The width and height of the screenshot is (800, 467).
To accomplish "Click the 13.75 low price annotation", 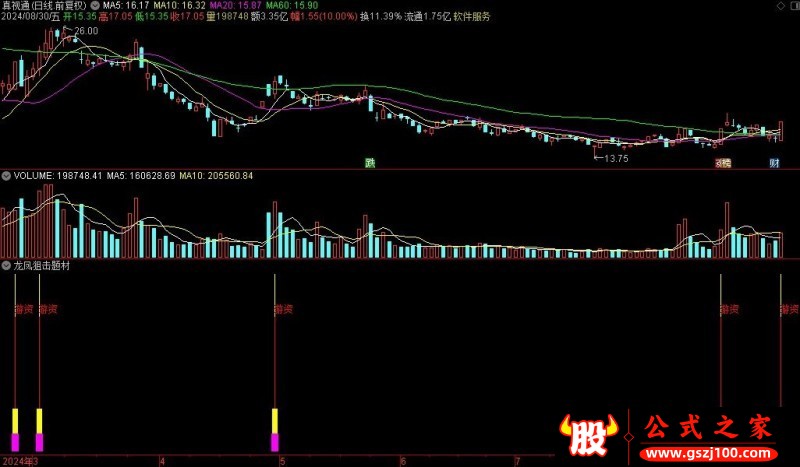I will (616, 159).
